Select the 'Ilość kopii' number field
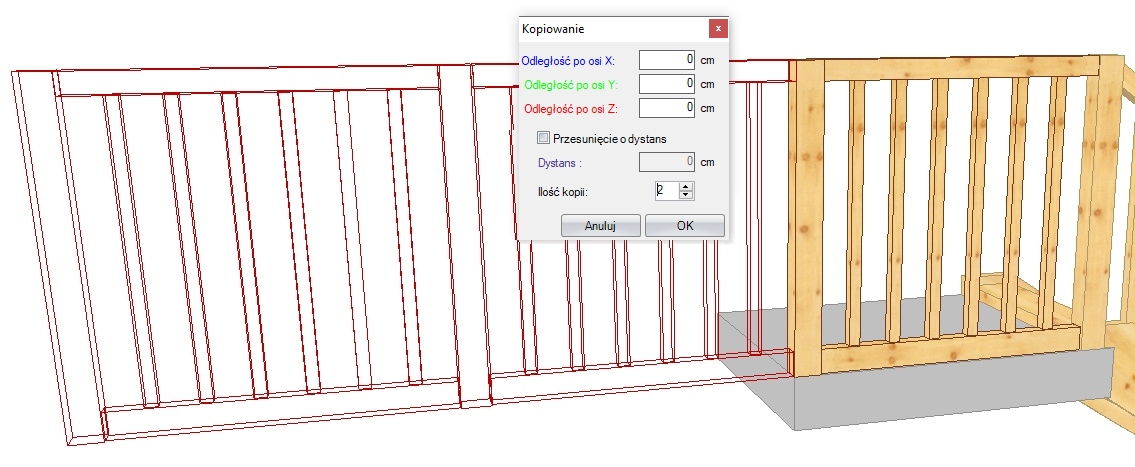The image size is (1135, 467). click(x=665, y=190)
